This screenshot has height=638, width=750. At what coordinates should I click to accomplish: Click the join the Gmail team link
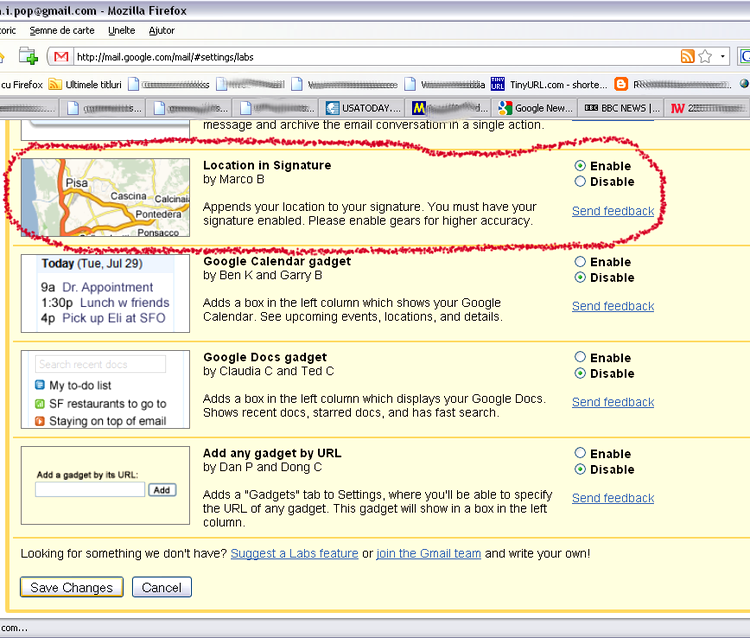[428, 553]
